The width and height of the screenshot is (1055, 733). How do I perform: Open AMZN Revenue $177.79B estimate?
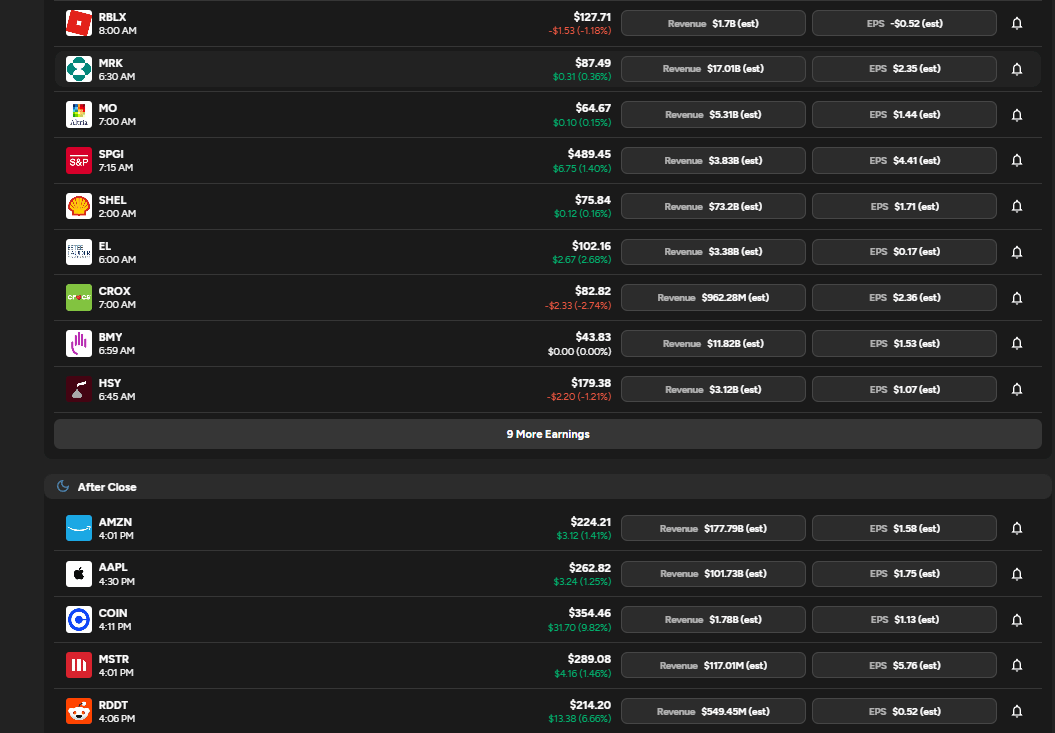pyautogui.click(x=713, y=528)
